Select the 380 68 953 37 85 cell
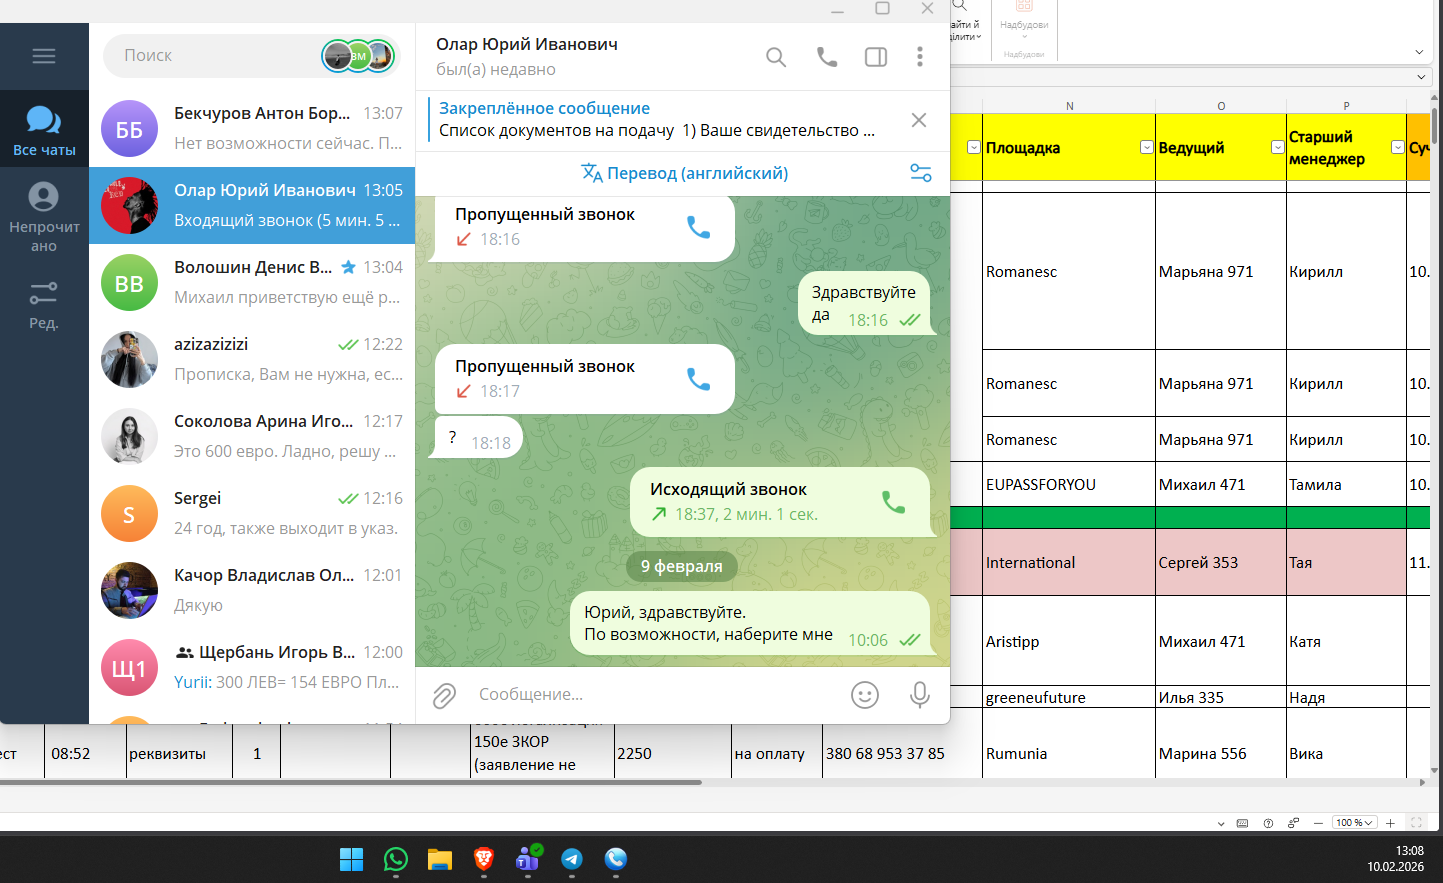This screenshot has height=883, width=1443. tap(902, 753)
